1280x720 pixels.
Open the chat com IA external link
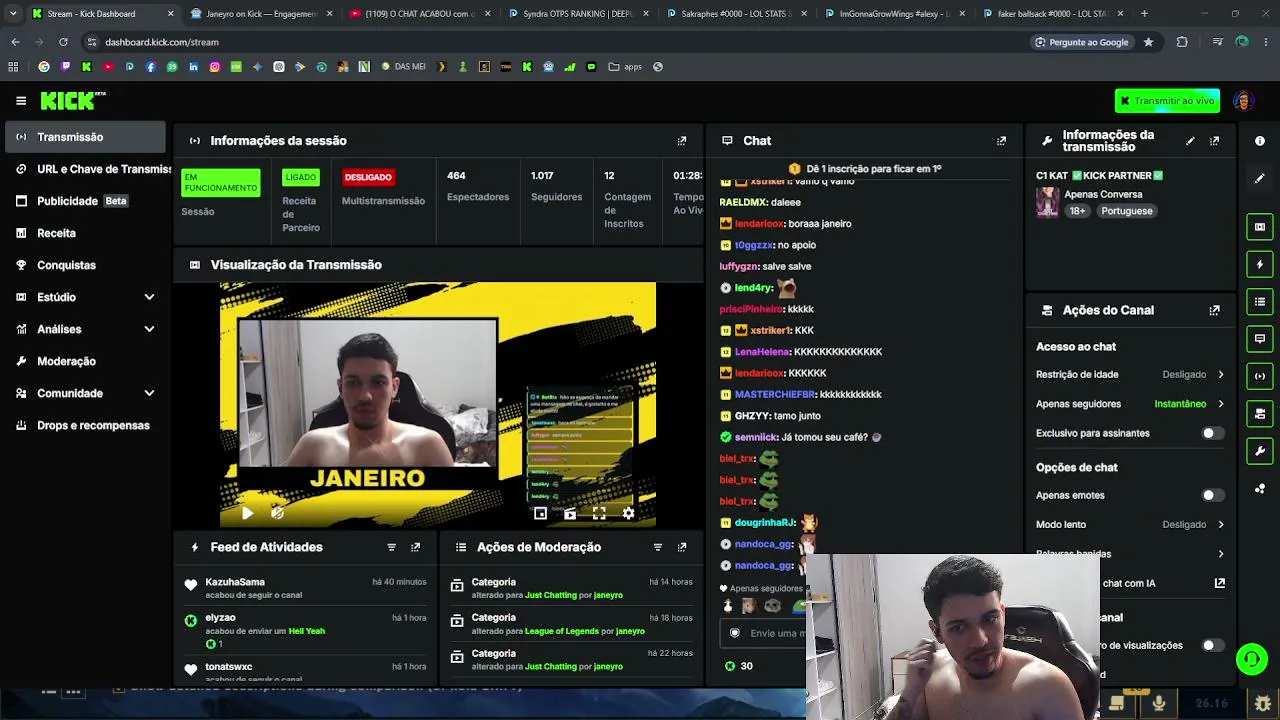point(1219,583)
